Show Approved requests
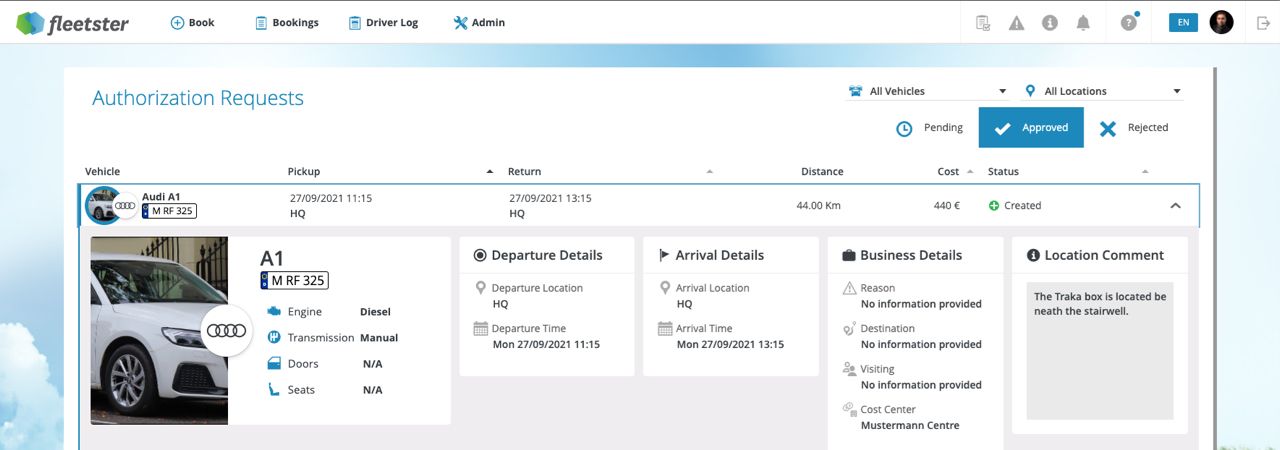Viewport: 1280px width, 450px height. pyautogui.click(x=1031, y=128)
